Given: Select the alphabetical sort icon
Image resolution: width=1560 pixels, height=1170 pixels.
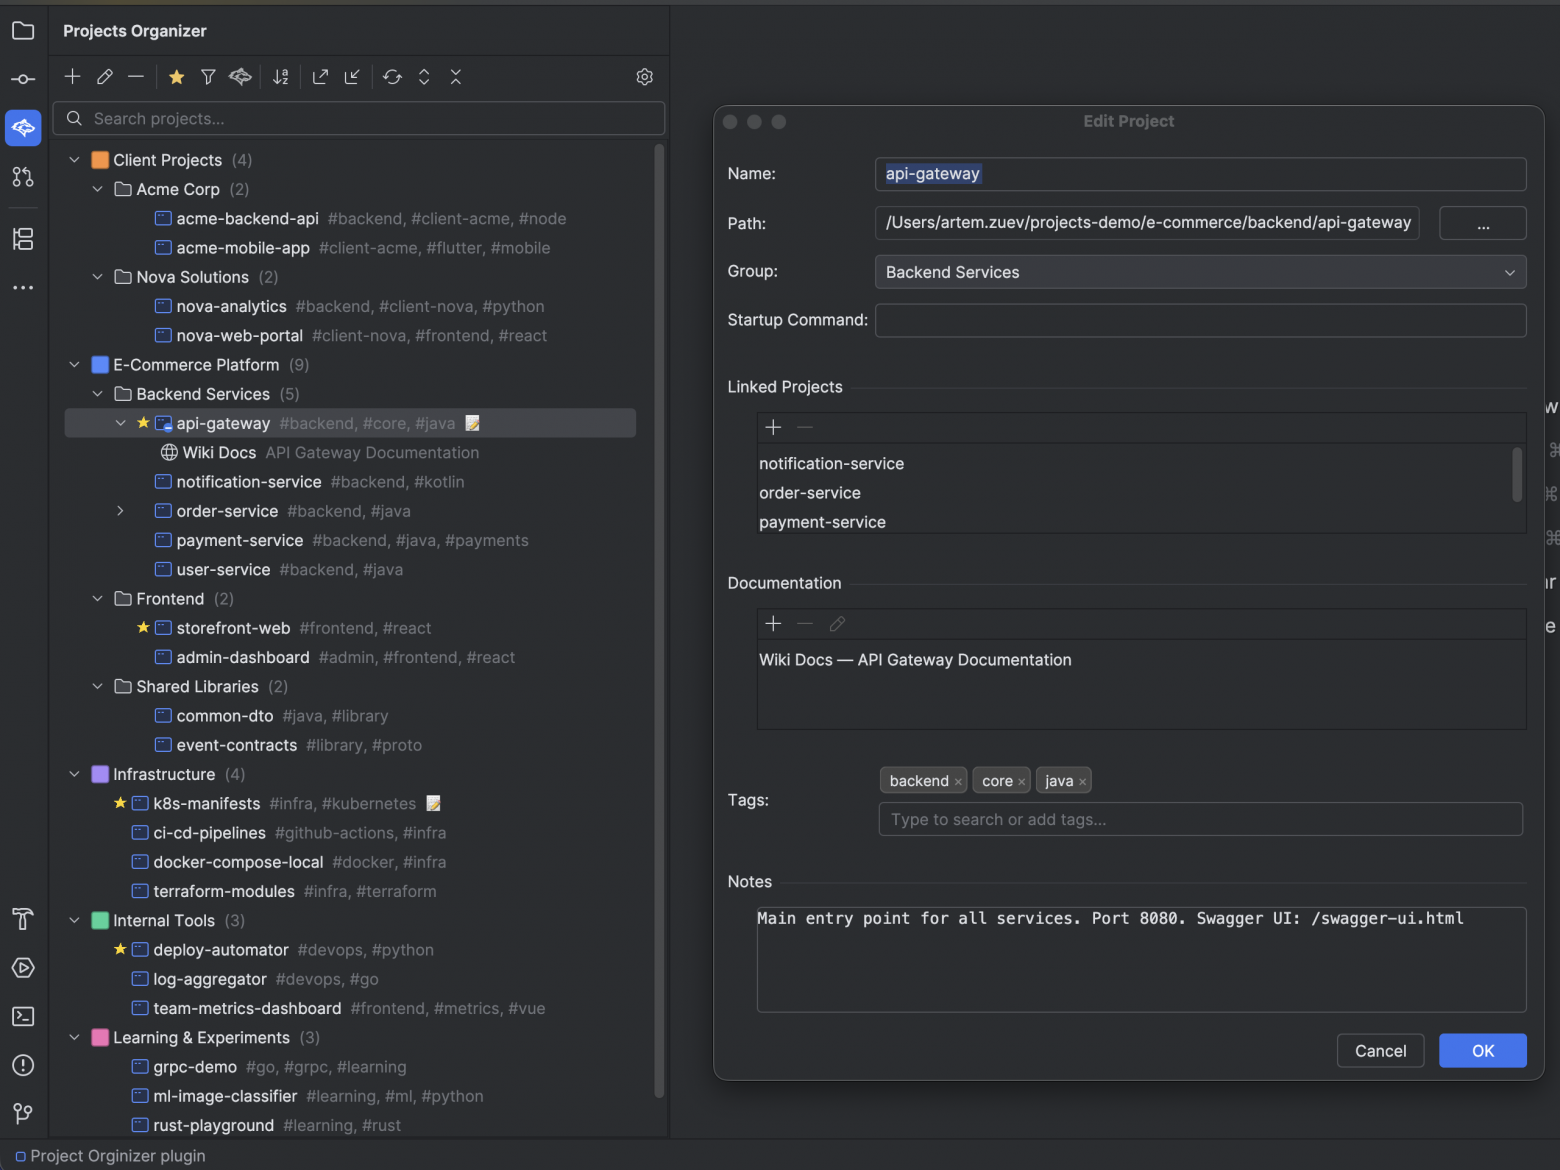Looking at the screenshot, I should pyautogui.click(x=281, y=77).
